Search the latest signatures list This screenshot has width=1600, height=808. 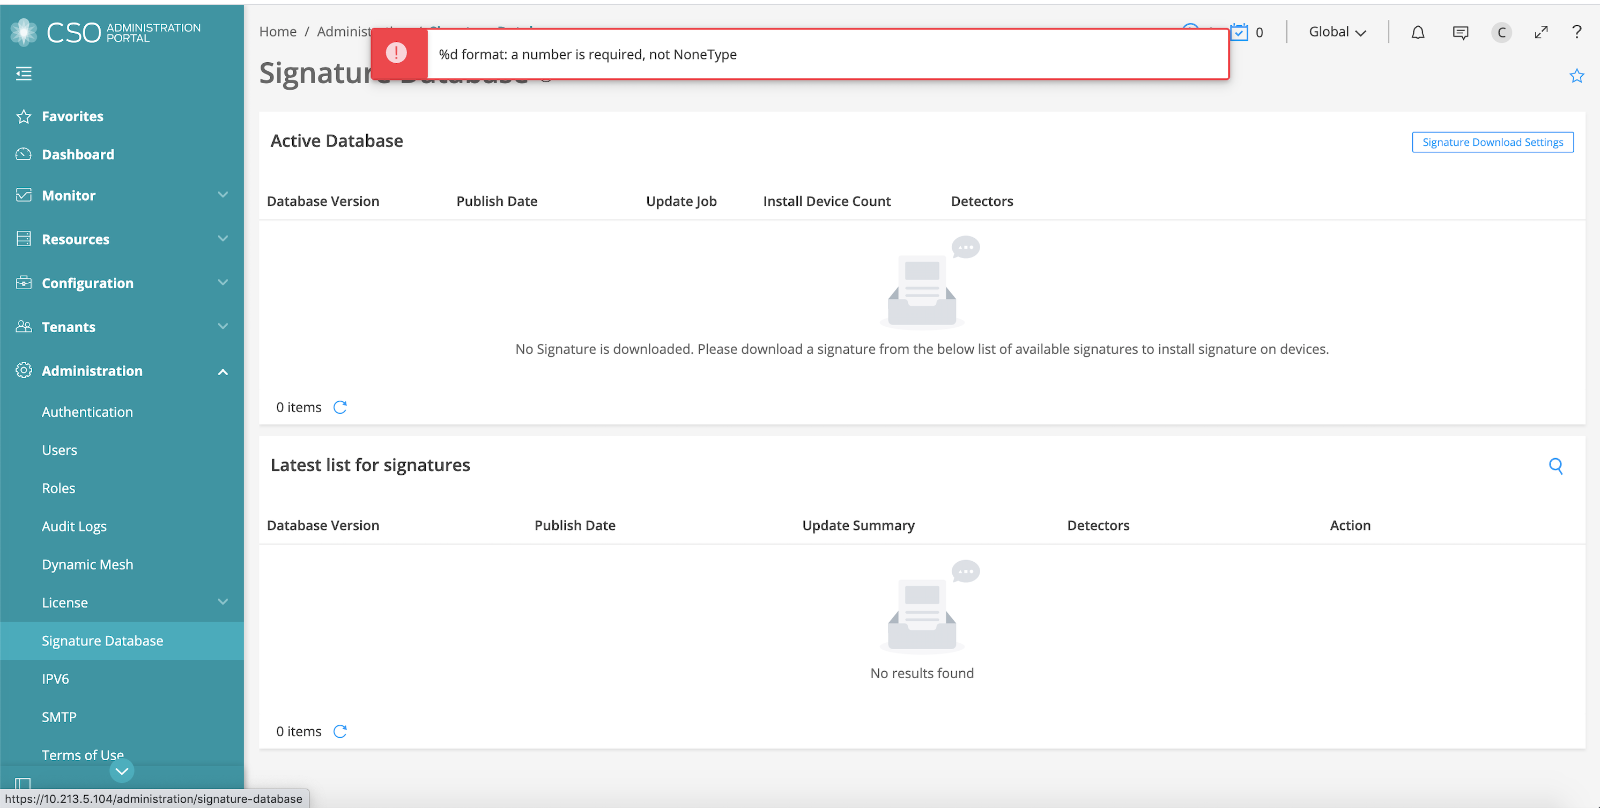(x=1556, y=465)
